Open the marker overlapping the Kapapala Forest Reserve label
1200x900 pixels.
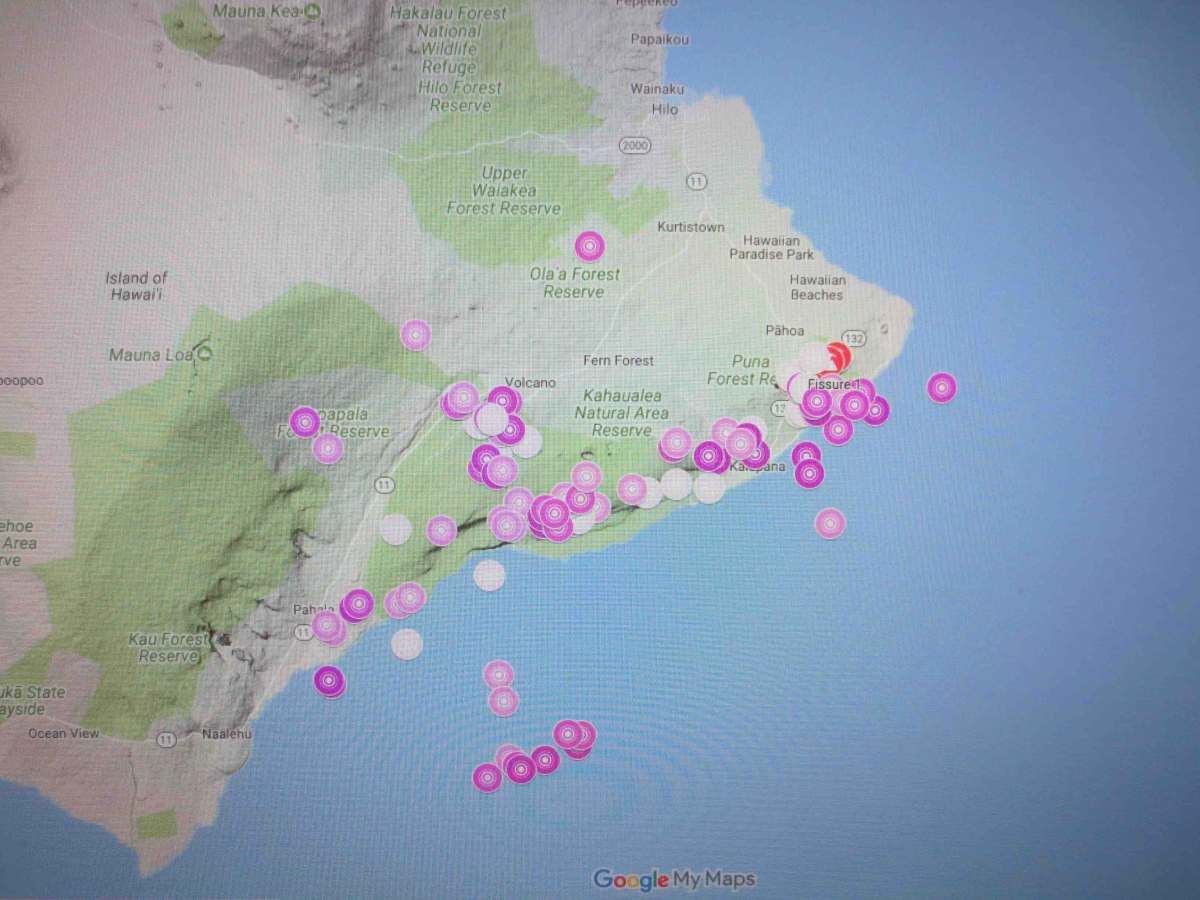(305, 422)
